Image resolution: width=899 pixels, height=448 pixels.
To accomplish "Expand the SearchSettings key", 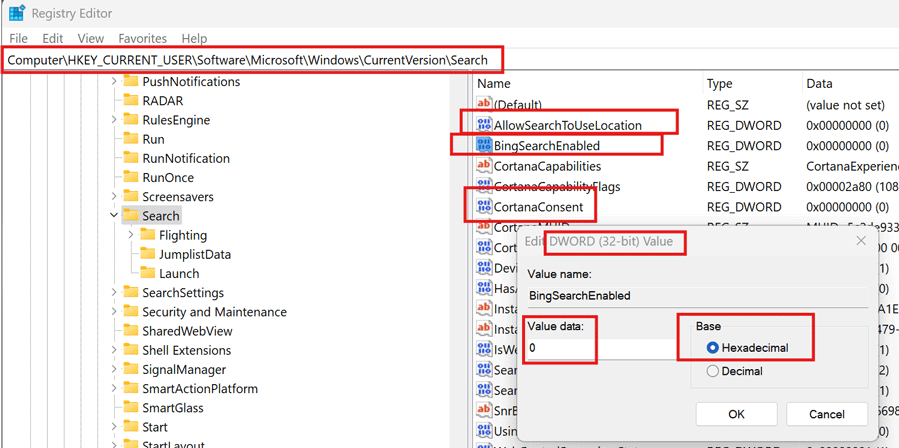I will [x=114, y=293].
